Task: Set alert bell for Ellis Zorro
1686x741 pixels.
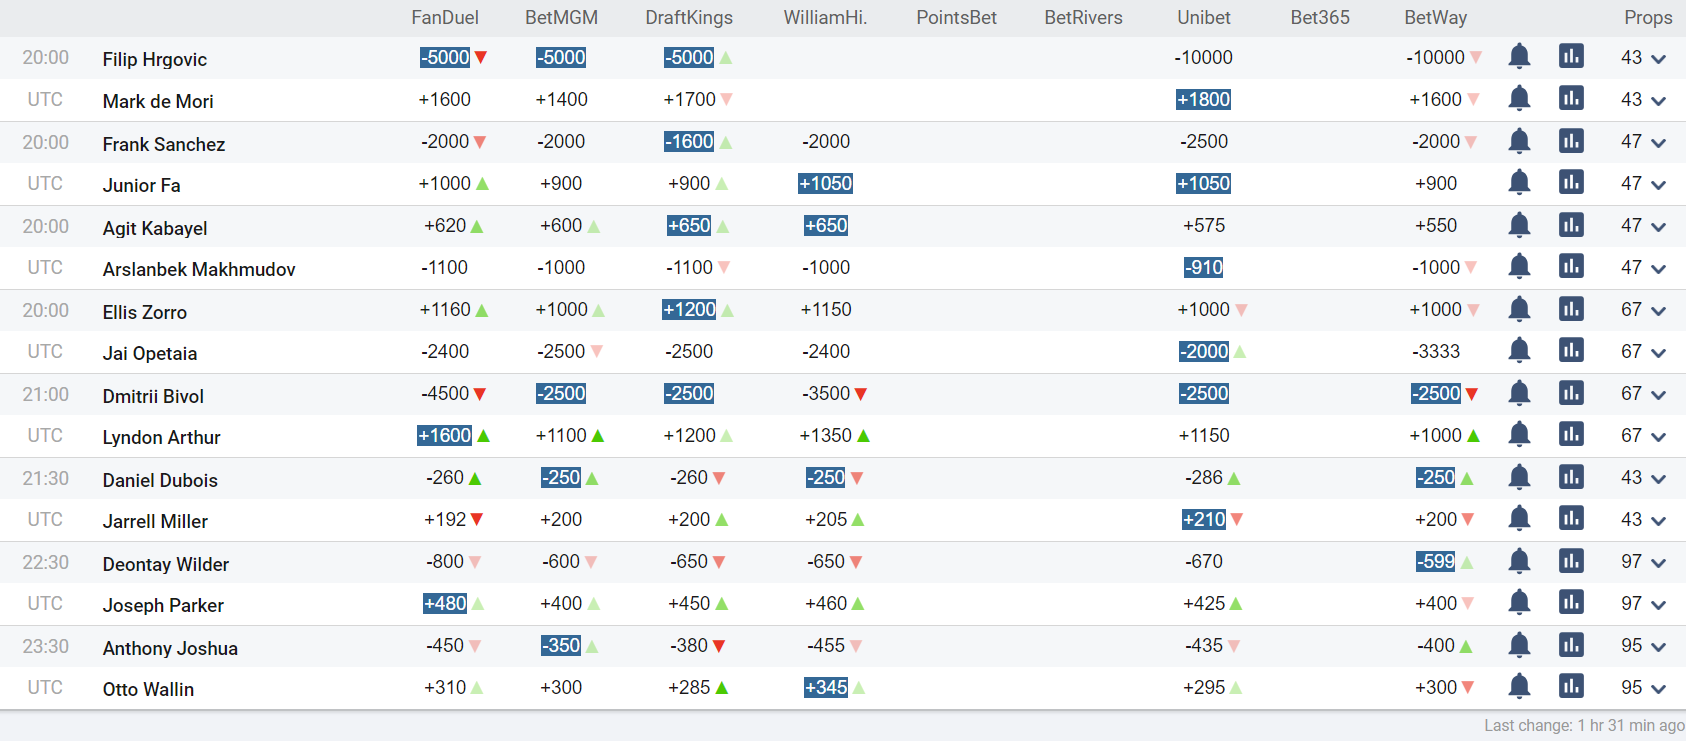Action: (1519, 309)
